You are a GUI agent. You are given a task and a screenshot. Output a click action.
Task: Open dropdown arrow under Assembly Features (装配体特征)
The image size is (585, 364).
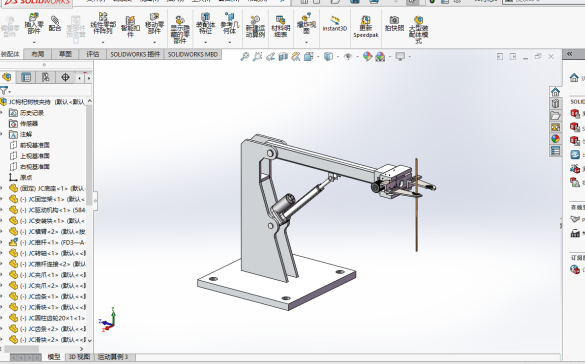[x=205, y=42]
